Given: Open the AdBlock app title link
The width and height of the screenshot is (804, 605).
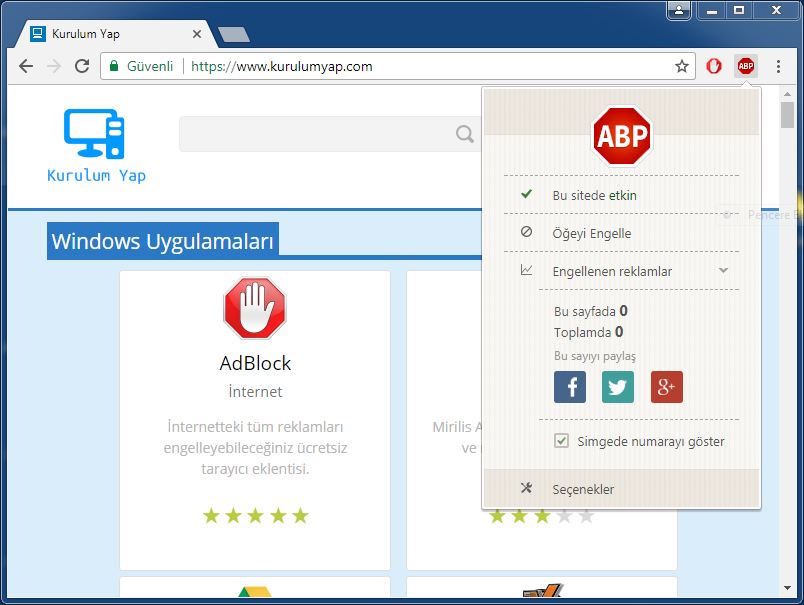Looking at the screenshot, I should click(x=255, y=364).
